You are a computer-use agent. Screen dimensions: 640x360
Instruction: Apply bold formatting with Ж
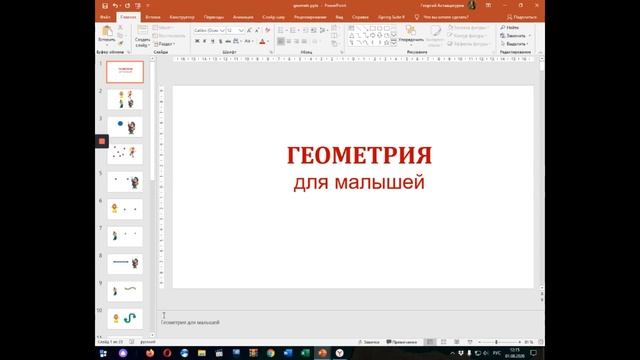coord(197,41)
